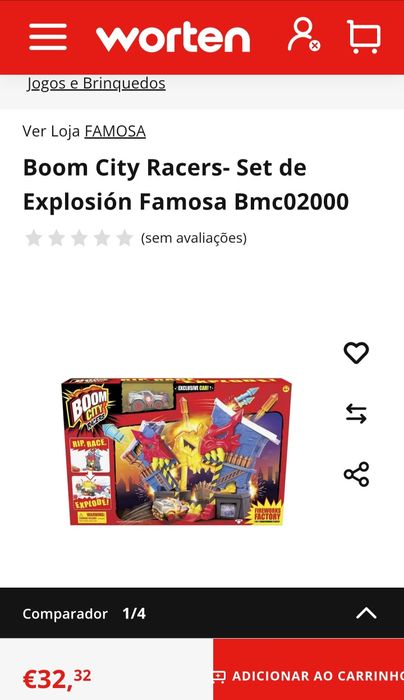Tap the Worten logo

coord(173,37)
